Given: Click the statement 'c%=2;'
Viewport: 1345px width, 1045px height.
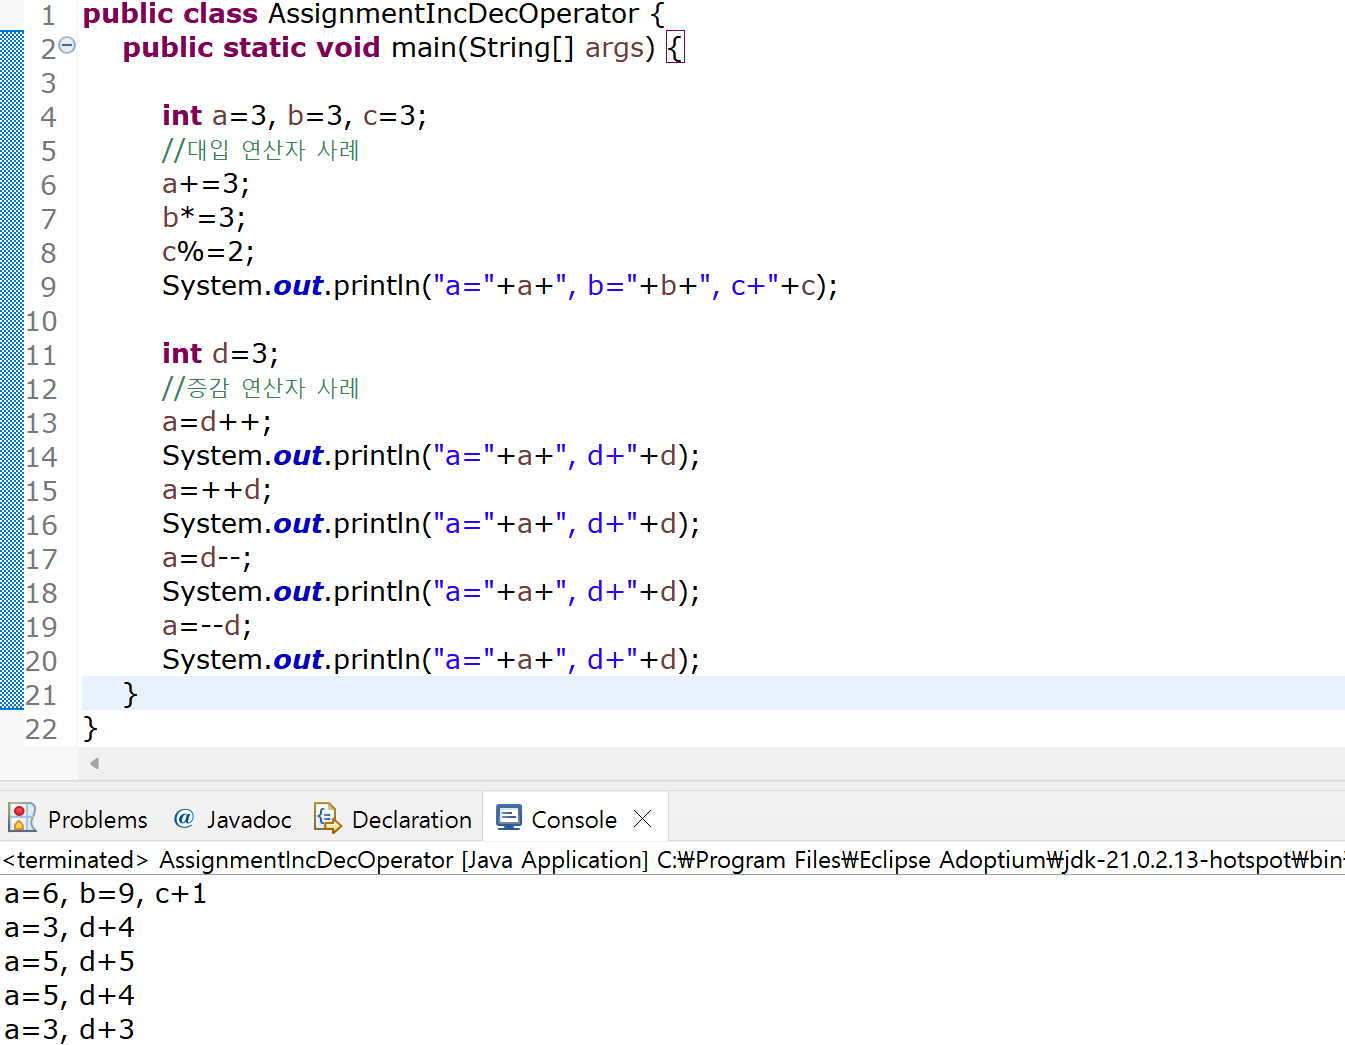Looking at the screenshot, I should coord(208,252).
